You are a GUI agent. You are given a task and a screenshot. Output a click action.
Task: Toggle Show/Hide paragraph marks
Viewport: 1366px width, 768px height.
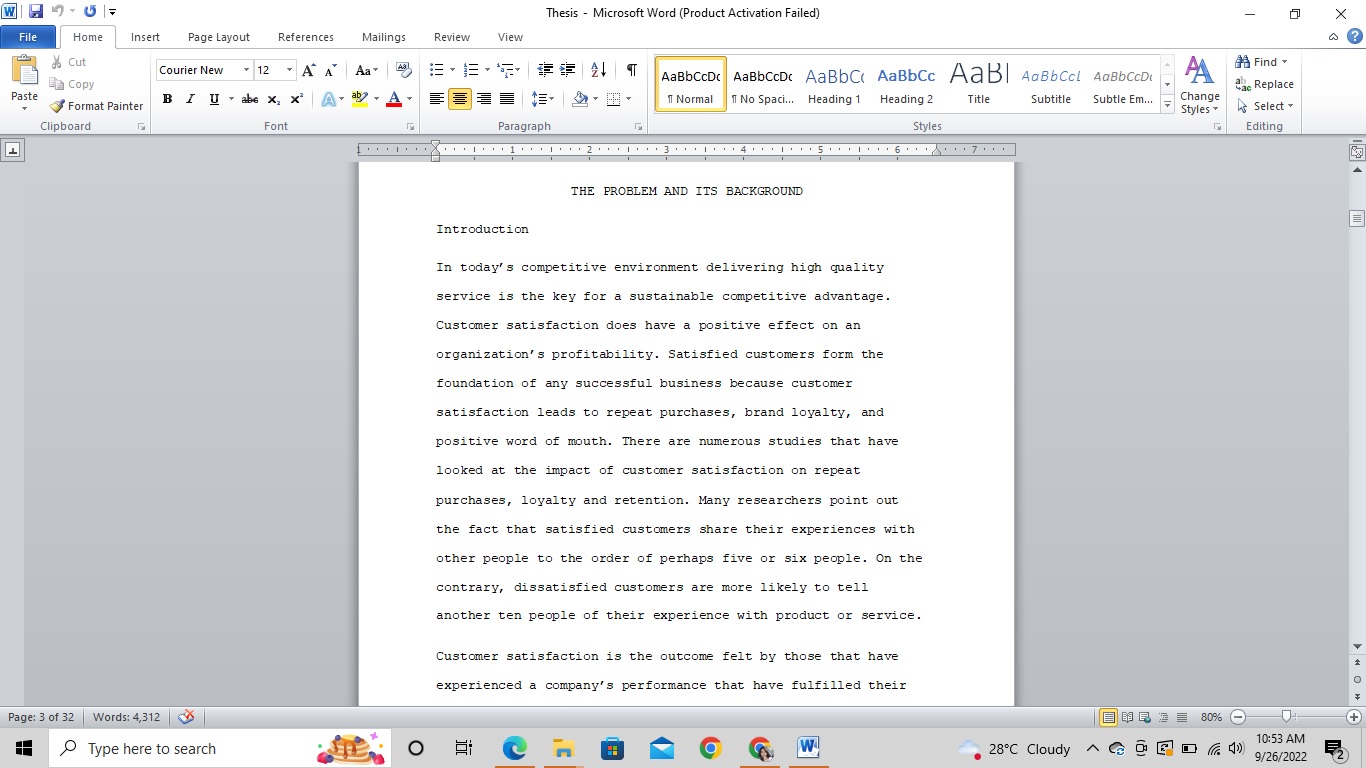click(631, 70)
